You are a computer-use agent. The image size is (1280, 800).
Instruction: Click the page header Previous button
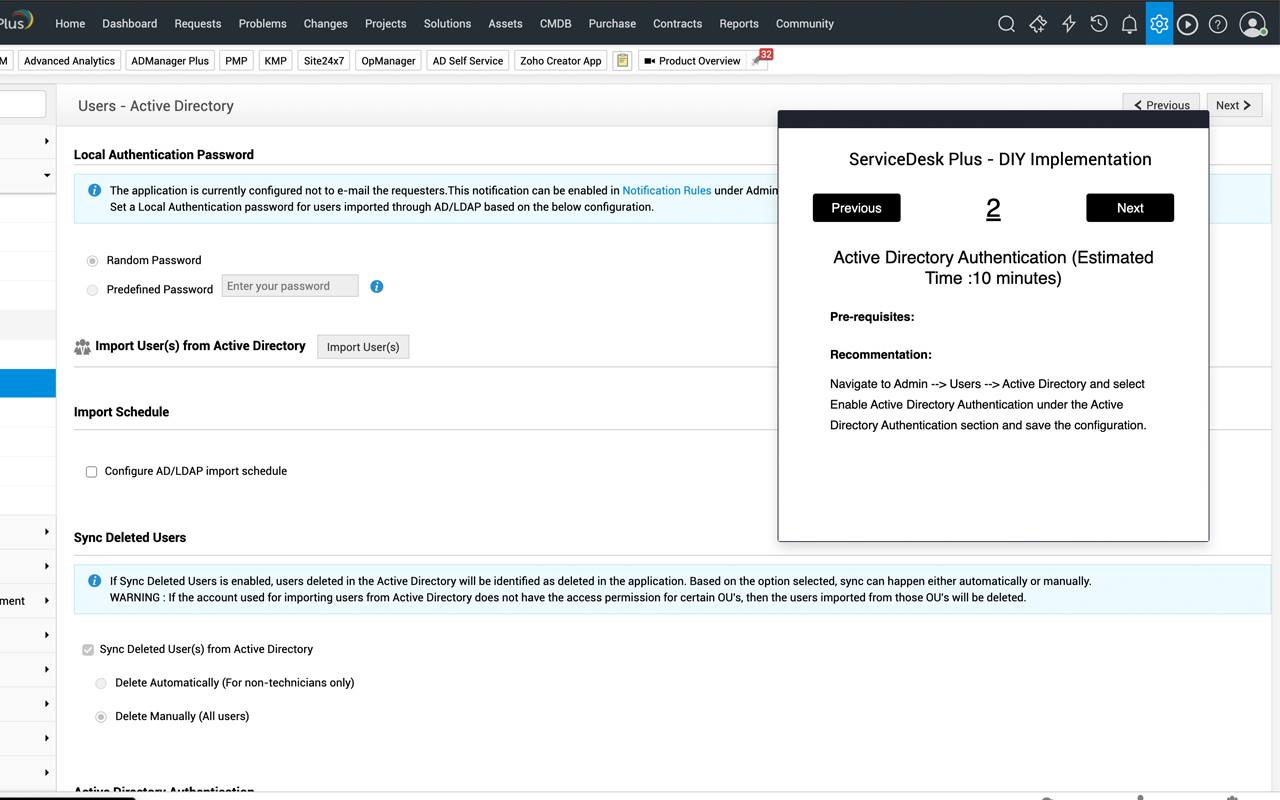1161,105
